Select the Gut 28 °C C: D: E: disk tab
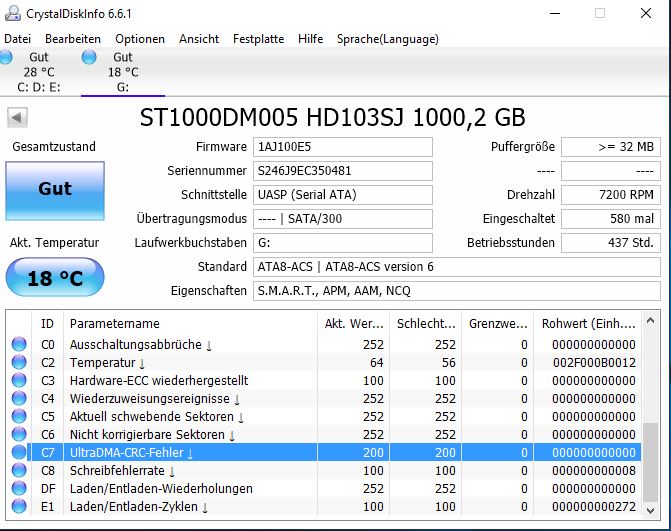The width and height of the screenshot is (671, 531). click(x=39, y=72)
